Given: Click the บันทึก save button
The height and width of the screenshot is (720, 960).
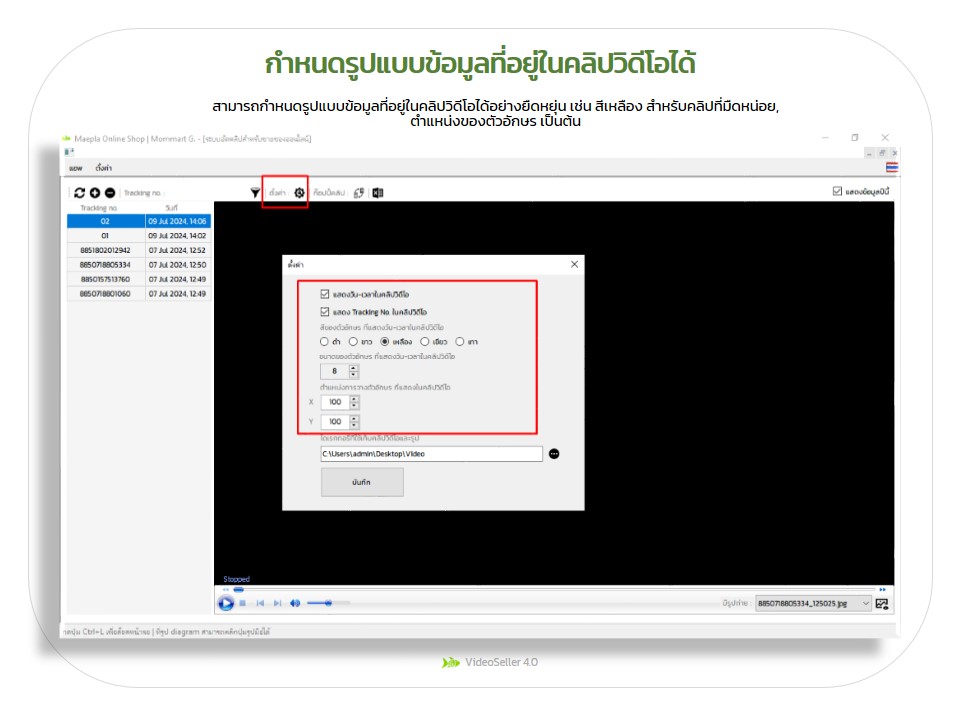Looking at the screenshot, I should (362, 482).
